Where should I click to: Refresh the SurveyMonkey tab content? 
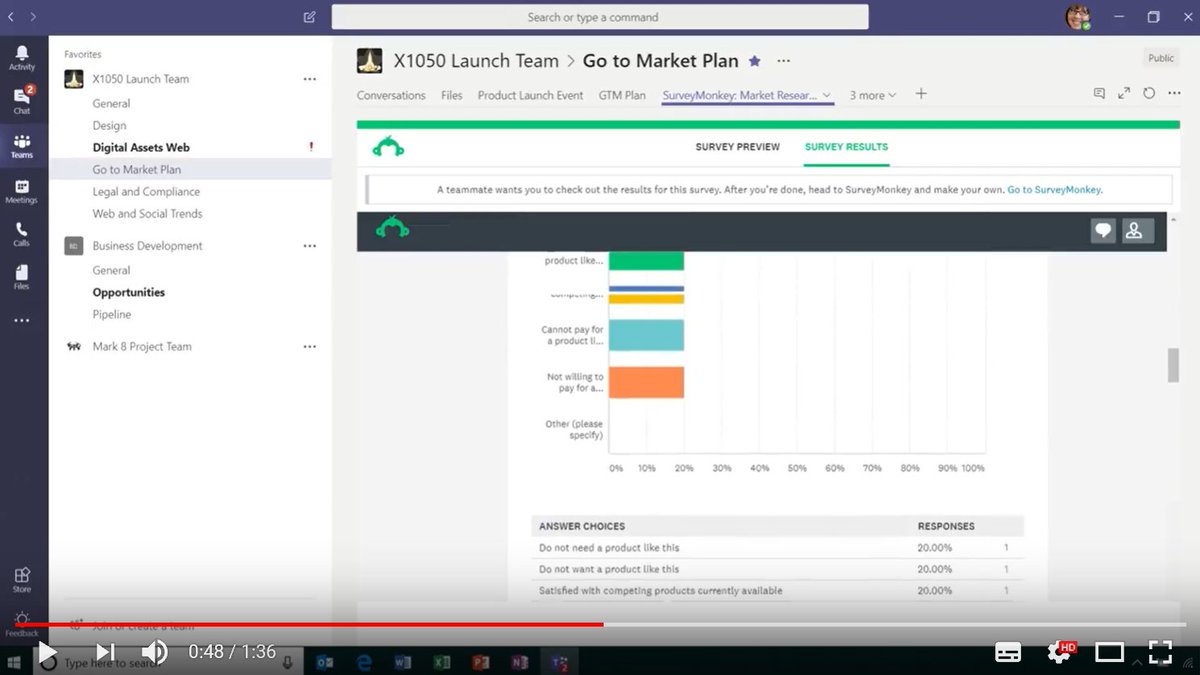click(1148, 92)
